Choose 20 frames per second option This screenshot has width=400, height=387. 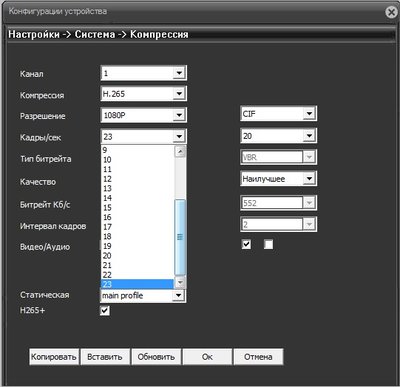137,256
